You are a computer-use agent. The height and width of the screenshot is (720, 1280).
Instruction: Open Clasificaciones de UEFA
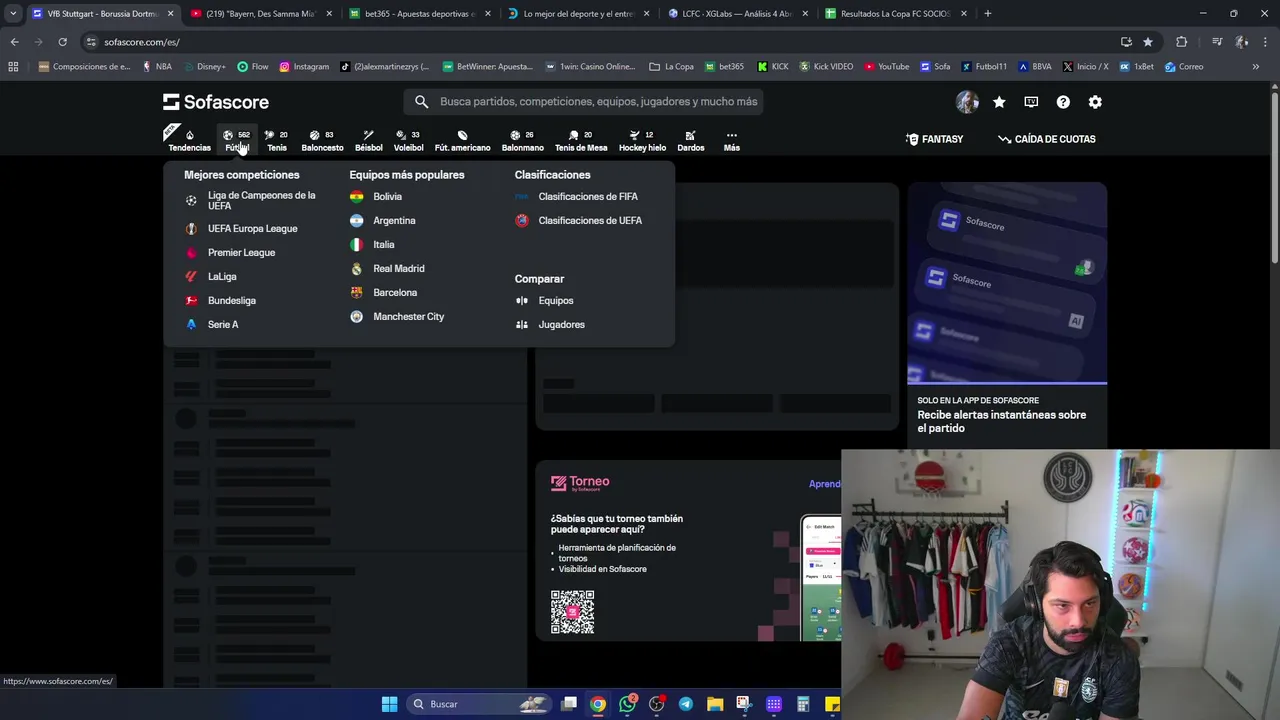pyautogui.click(x=579, y=220)
